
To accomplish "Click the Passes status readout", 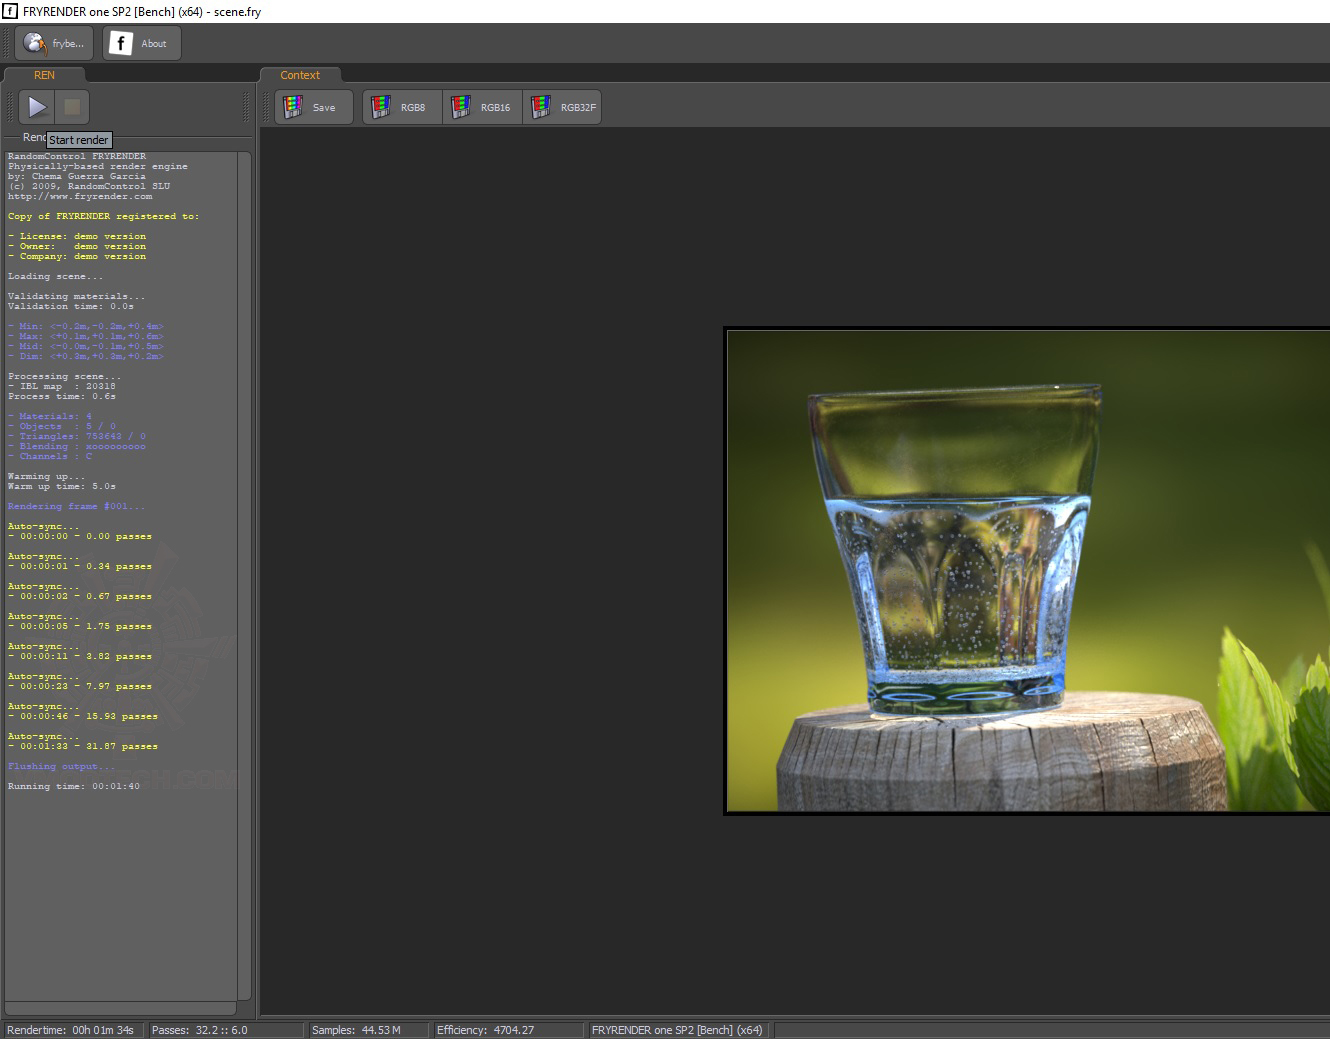I will (x=200, y=1030).
